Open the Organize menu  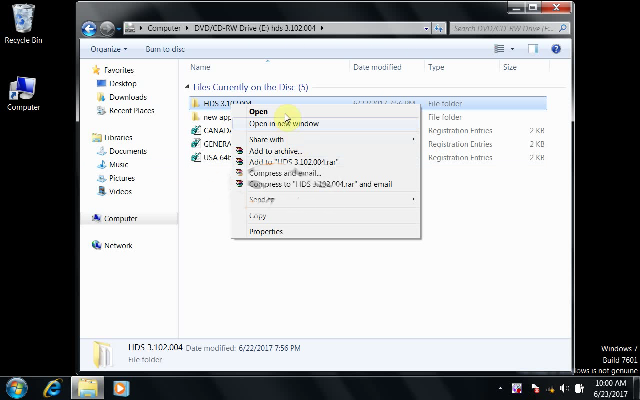click(x=109, y=49)
